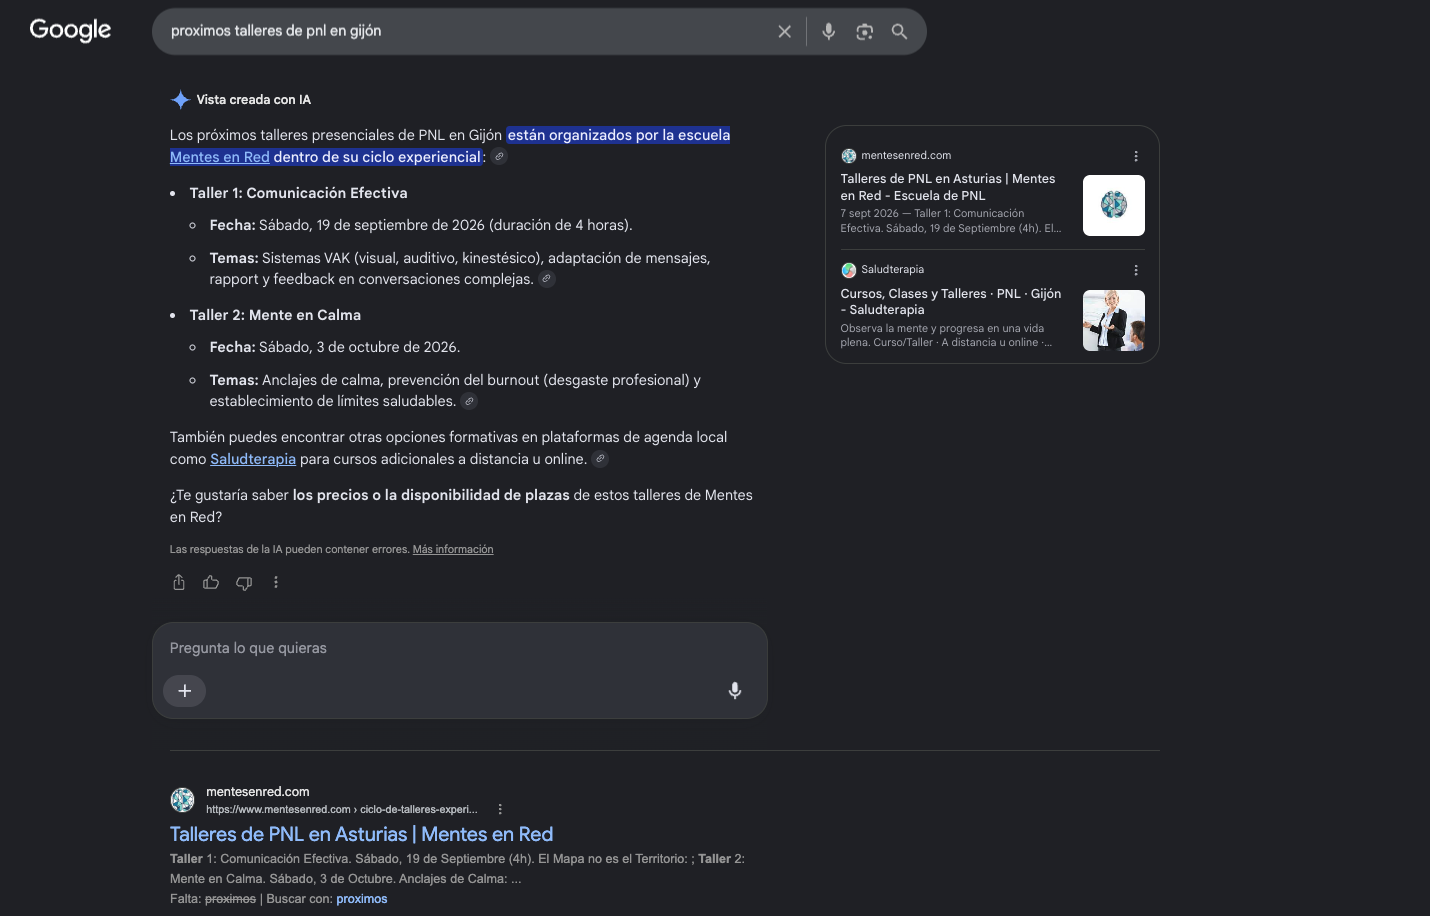
Task: Open the 'Más información' link
Action: point(453,549)
